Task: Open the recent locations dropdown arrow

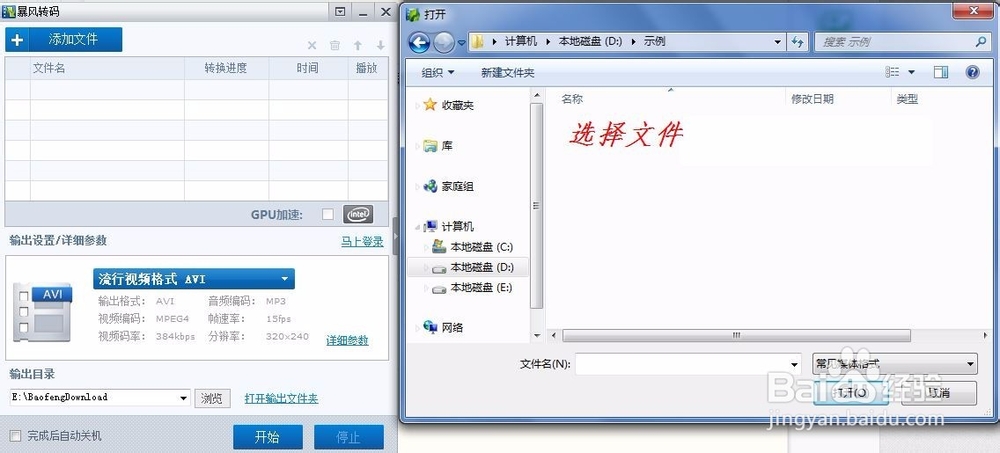Action: [x=462, y=43]
